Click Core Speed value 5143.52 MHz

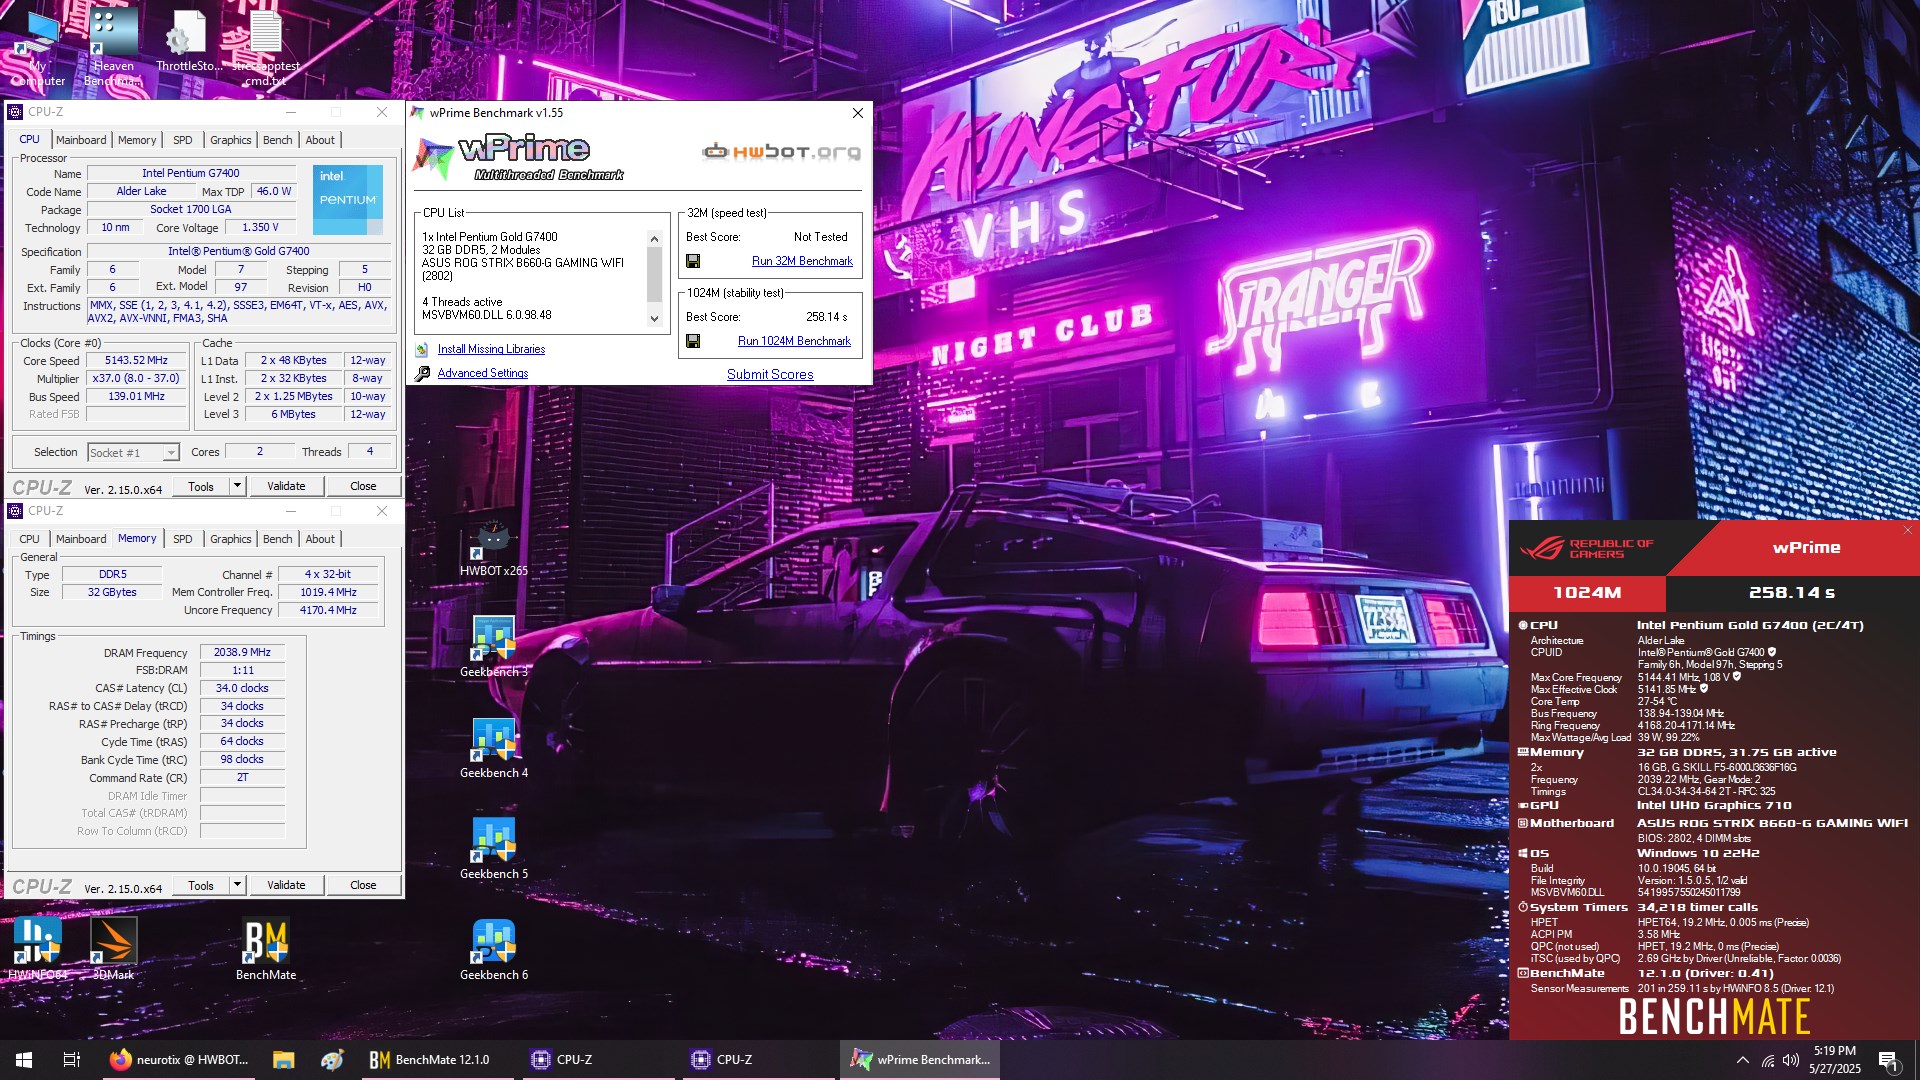(136, 361)
